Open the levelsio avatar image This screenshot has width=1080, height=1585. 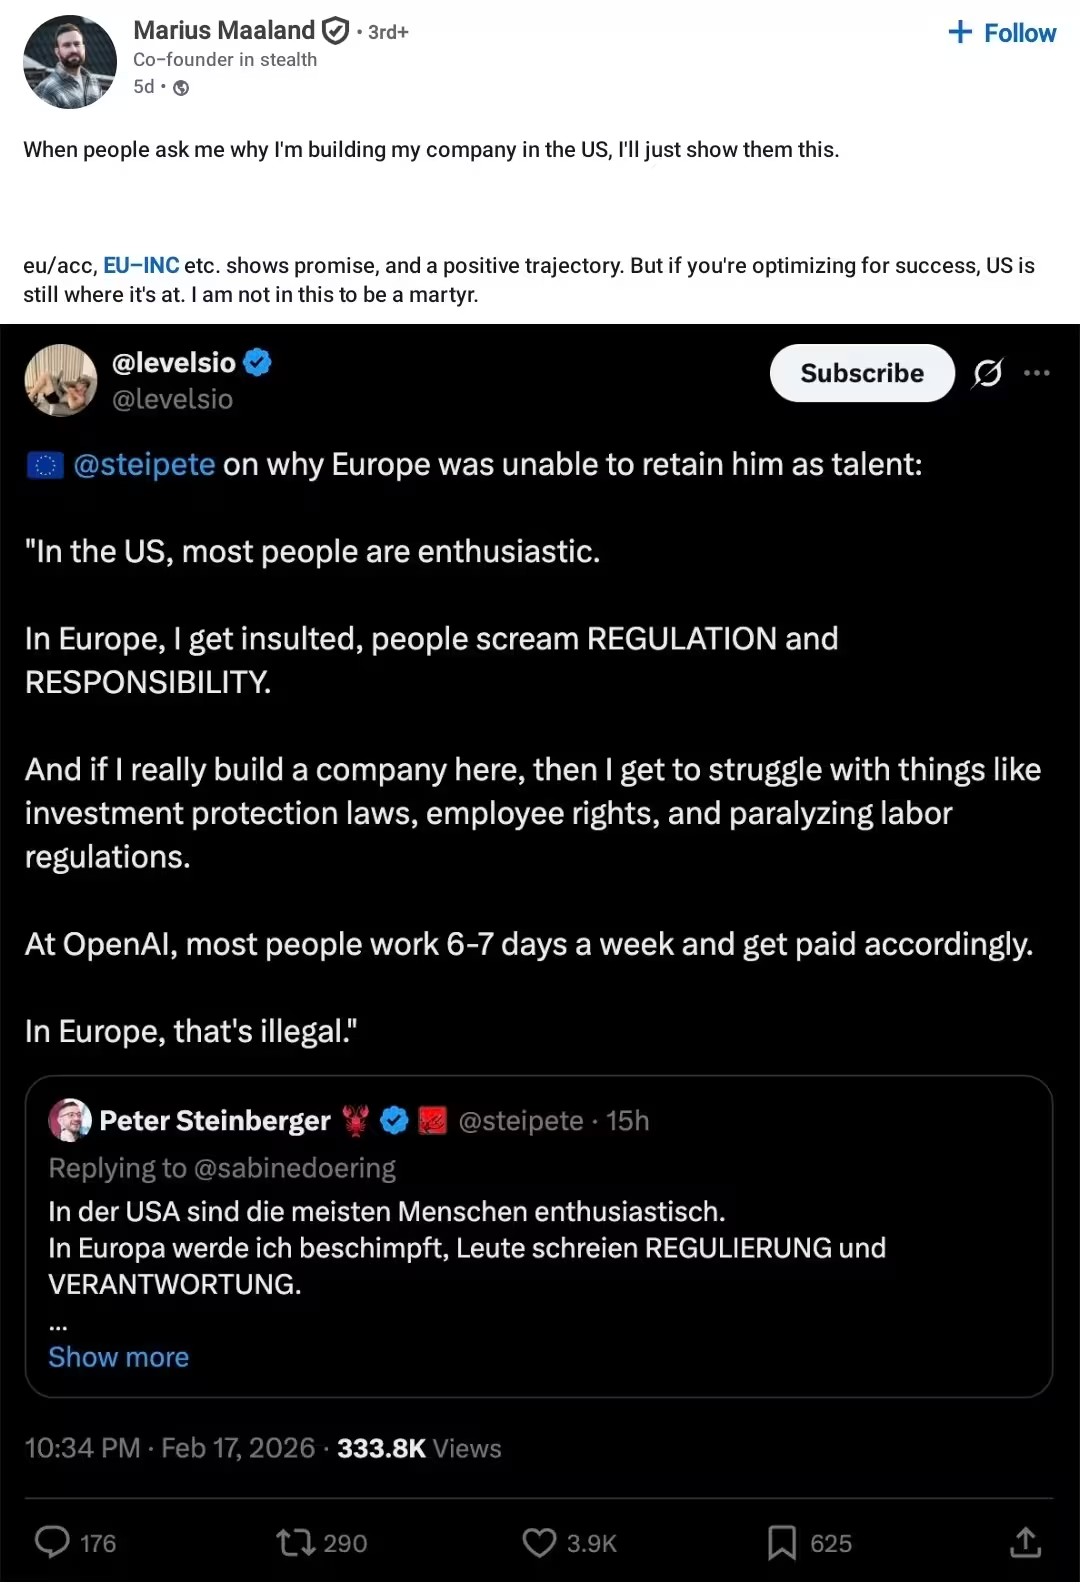point(61,380)
